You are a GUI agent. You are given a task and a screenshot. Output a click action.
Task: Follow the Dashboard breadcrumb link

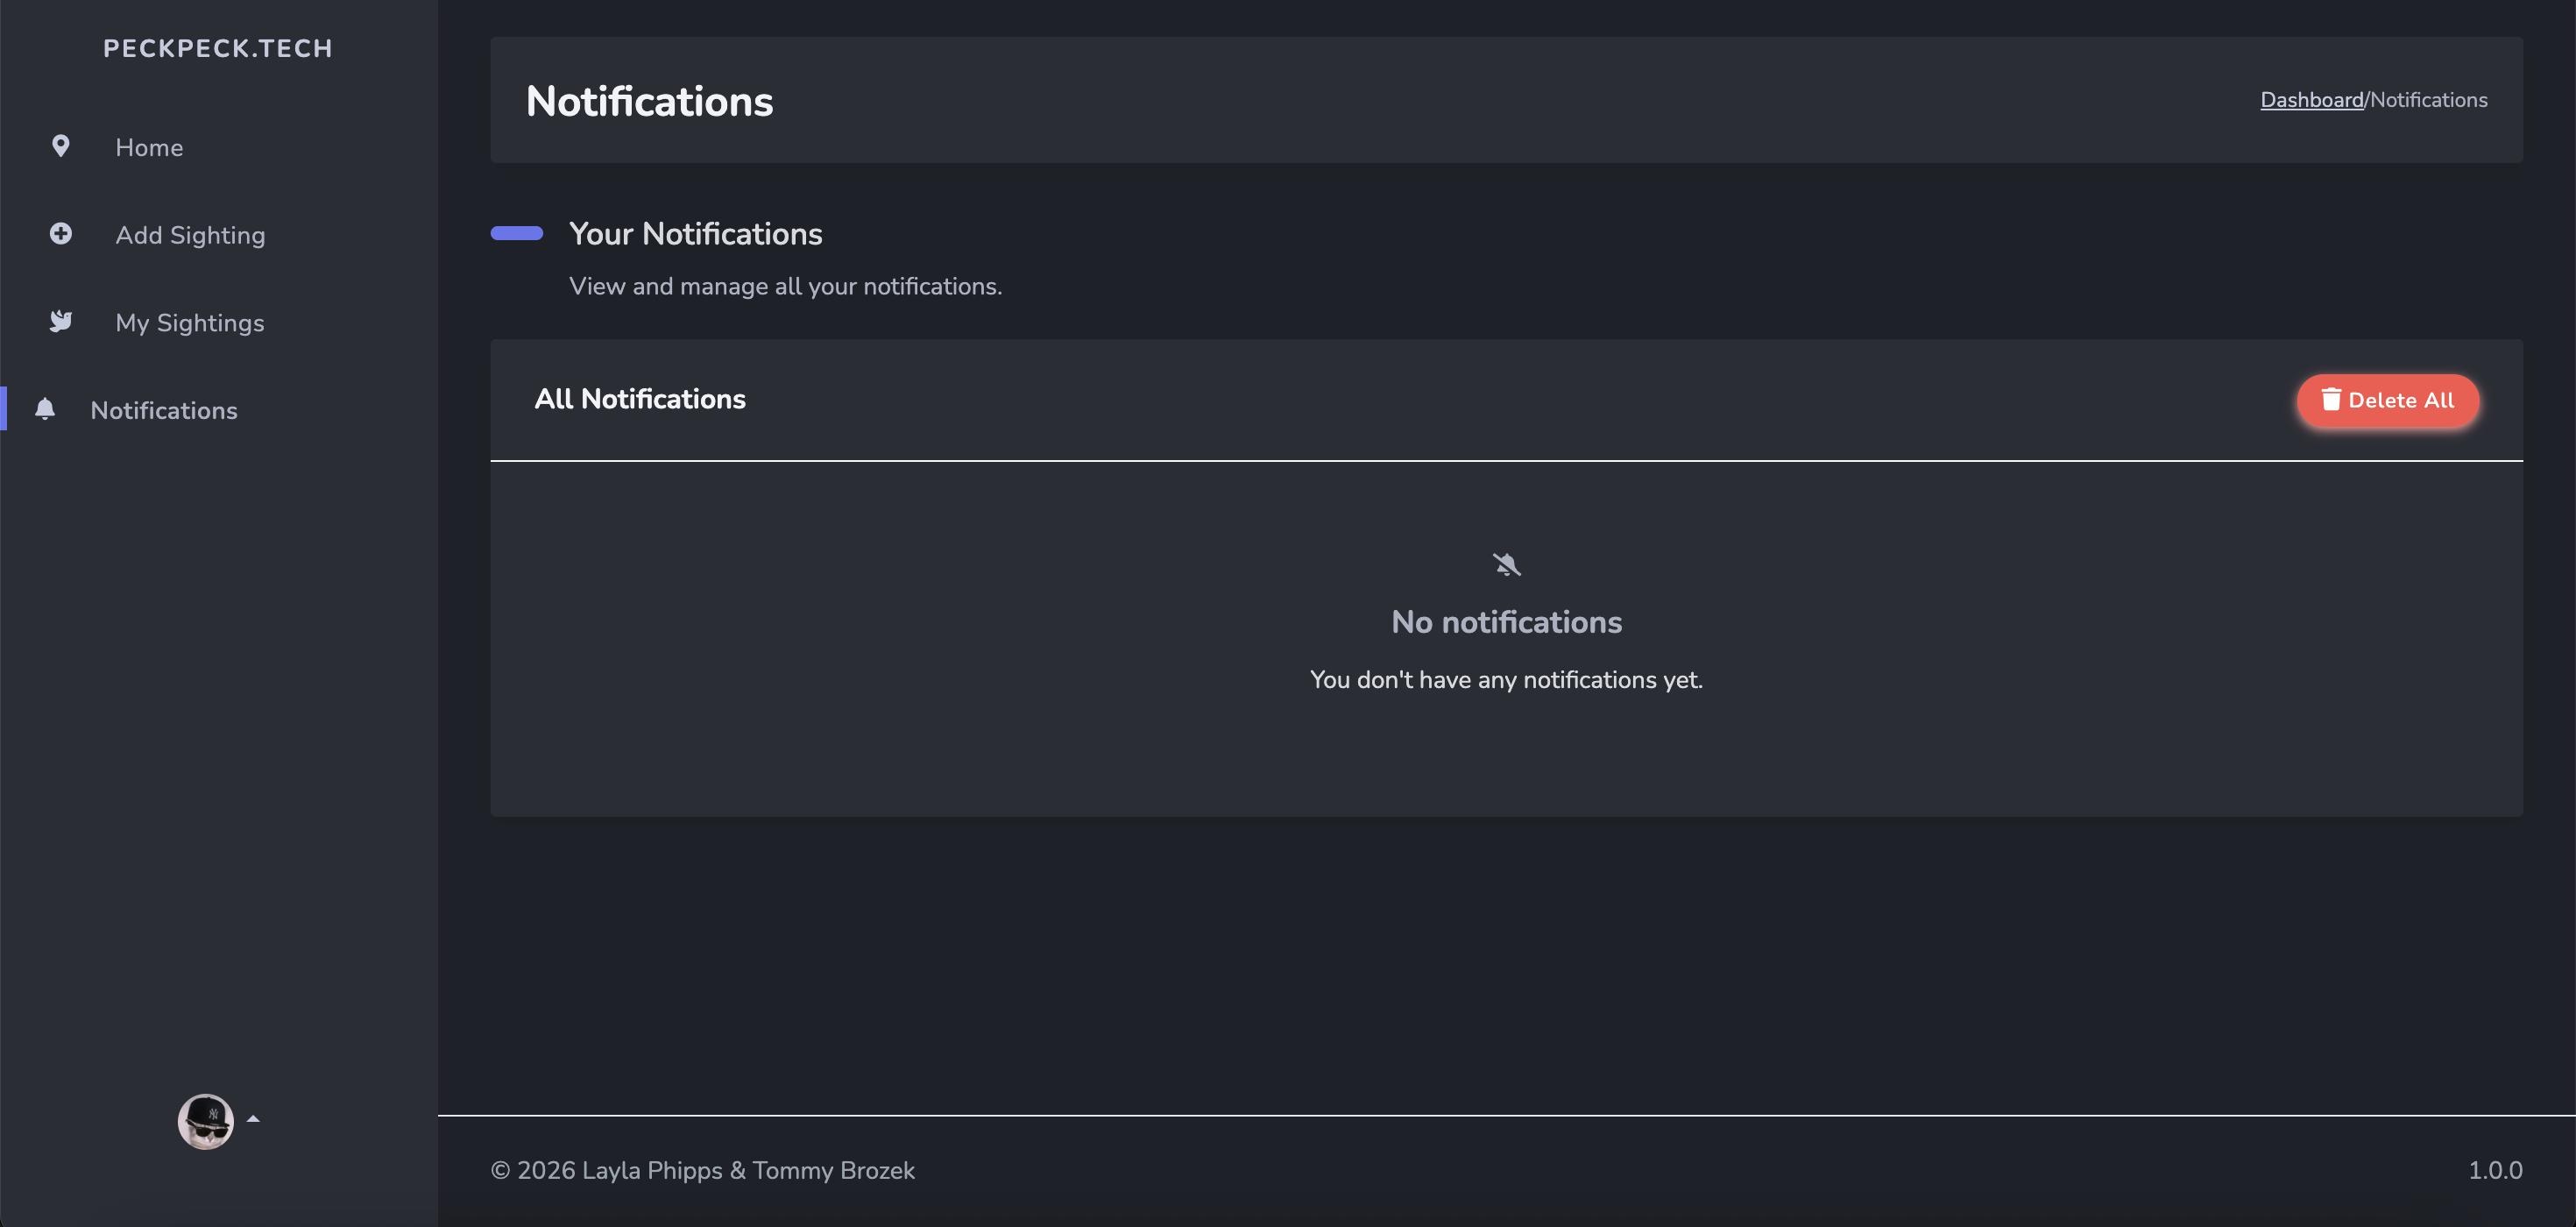[x=2311, y=100]
